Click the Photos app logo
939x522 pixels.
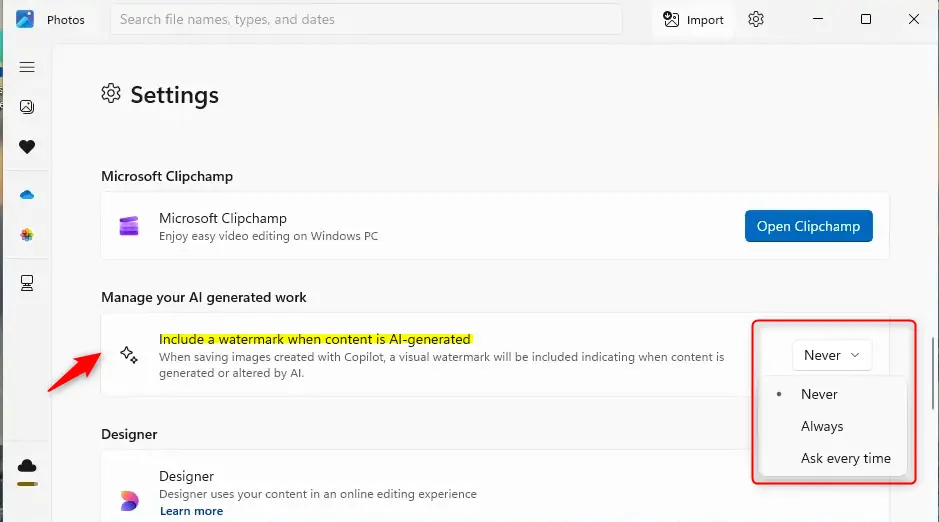[25, 19]
